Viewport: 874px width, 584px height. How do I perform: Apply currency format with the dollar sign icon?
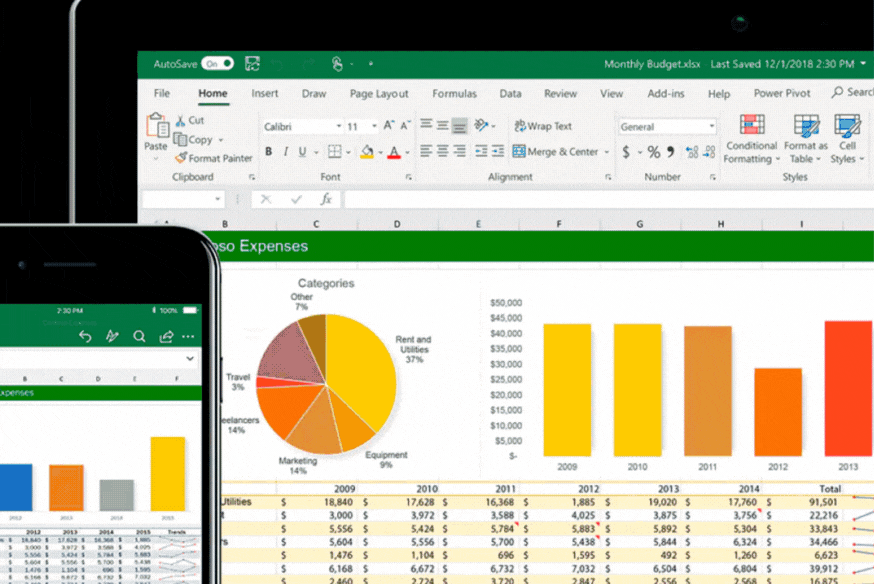tap(625, 151)
